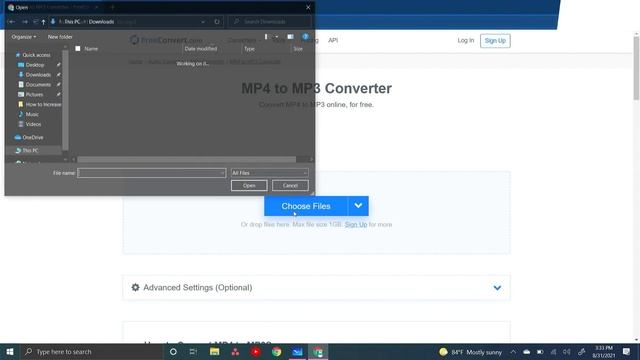Go up one folder level
640x360 pixels.
(43, 22)
